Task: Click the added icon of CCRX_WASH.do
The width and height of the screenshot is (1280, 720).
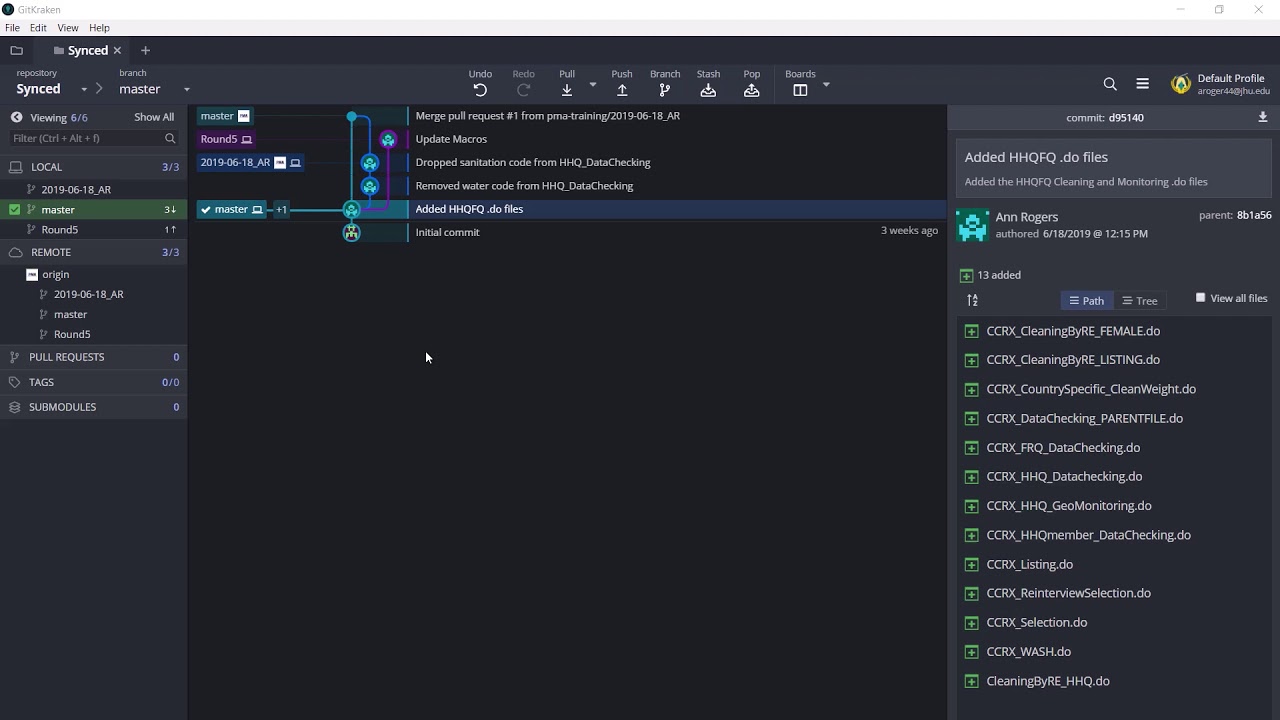Action: pyautogui.click(x=971, y=652)
